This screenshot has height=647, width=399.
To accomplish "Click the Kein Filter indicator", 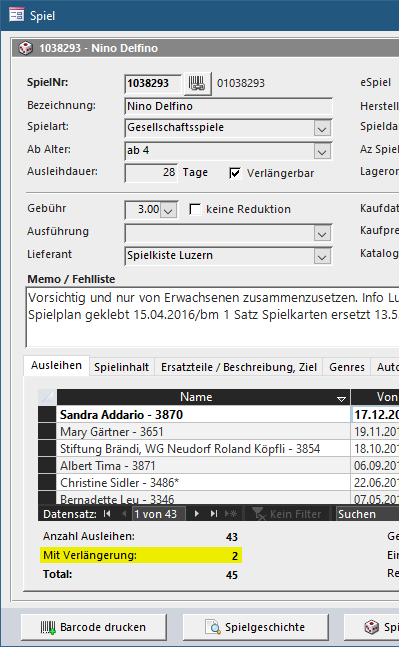I will click(287, 514).
